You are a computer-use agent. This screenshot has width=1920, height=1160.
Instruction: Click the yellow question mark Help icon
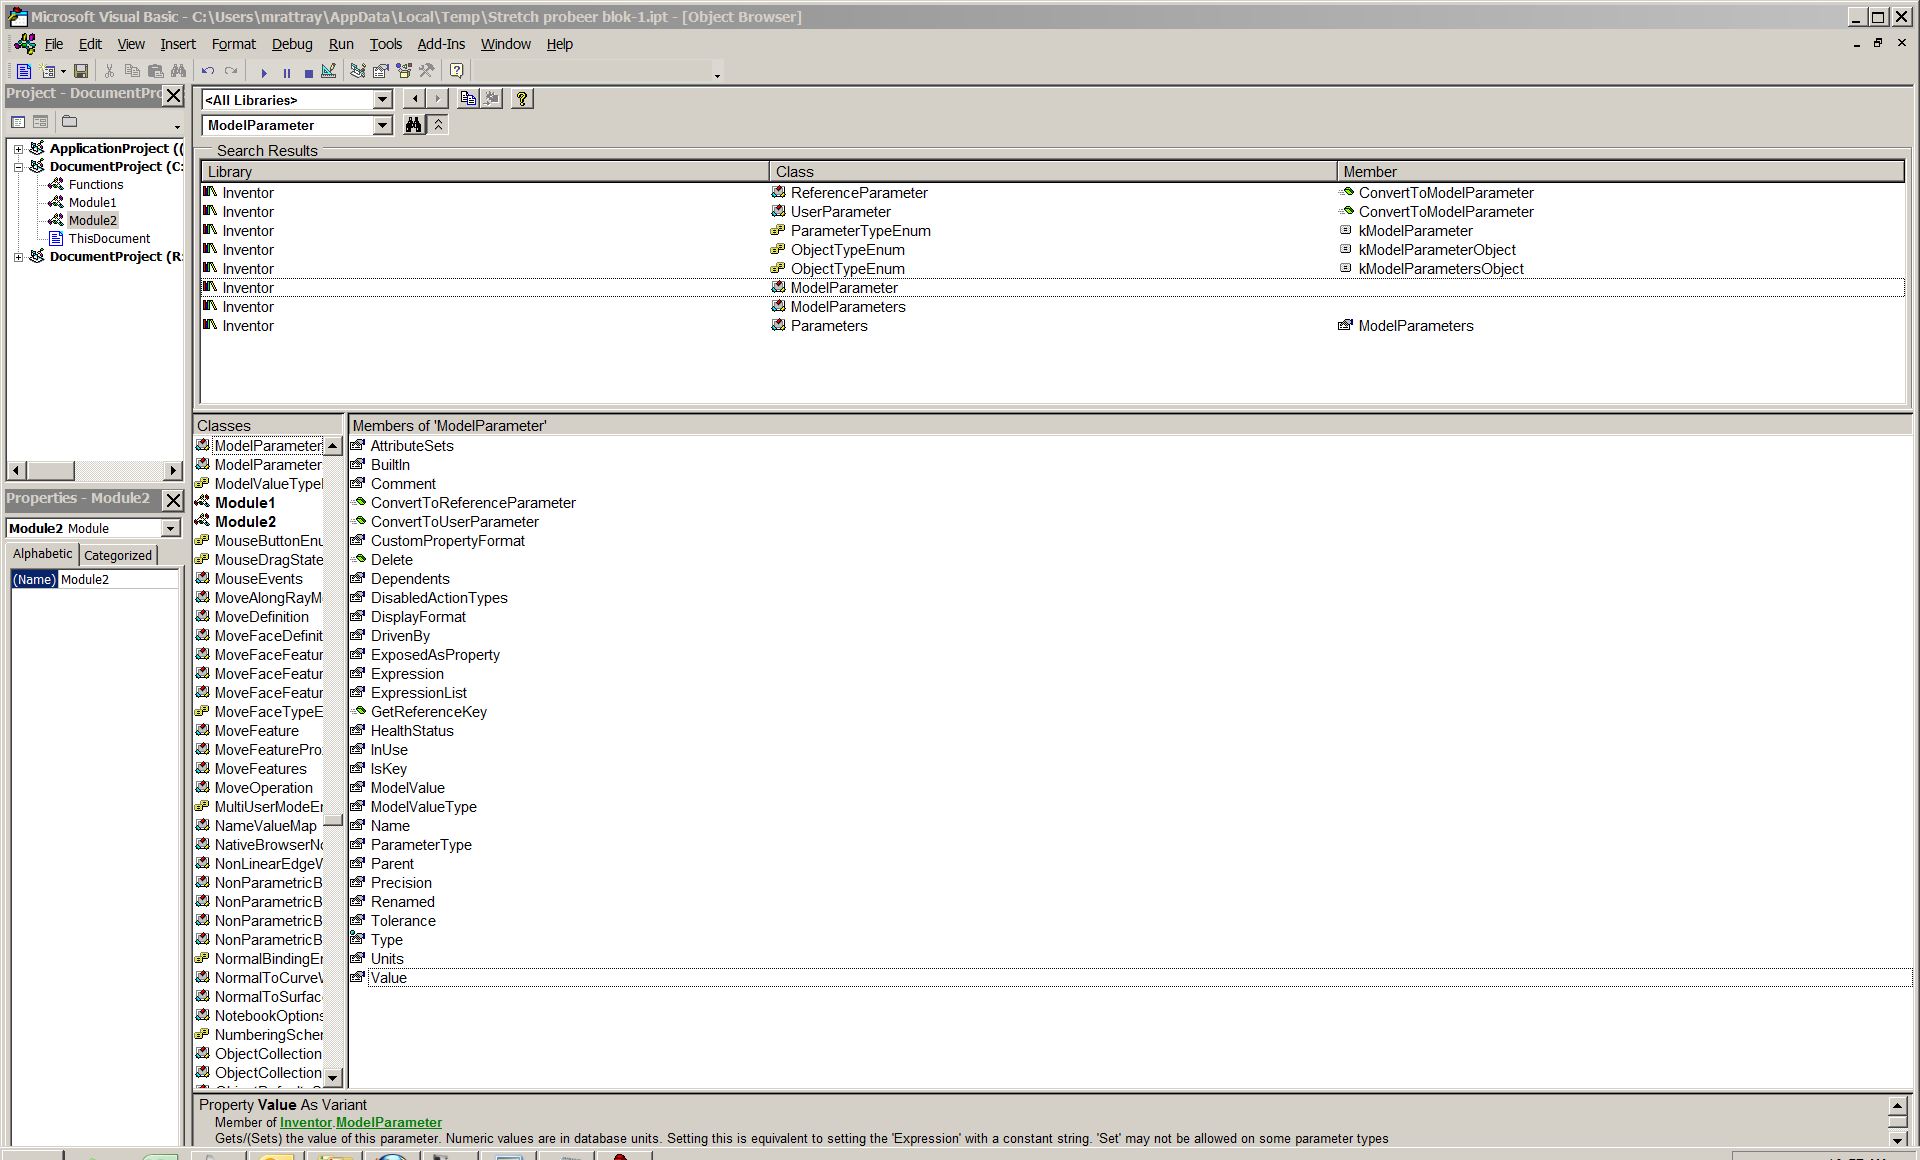[522, 98]
